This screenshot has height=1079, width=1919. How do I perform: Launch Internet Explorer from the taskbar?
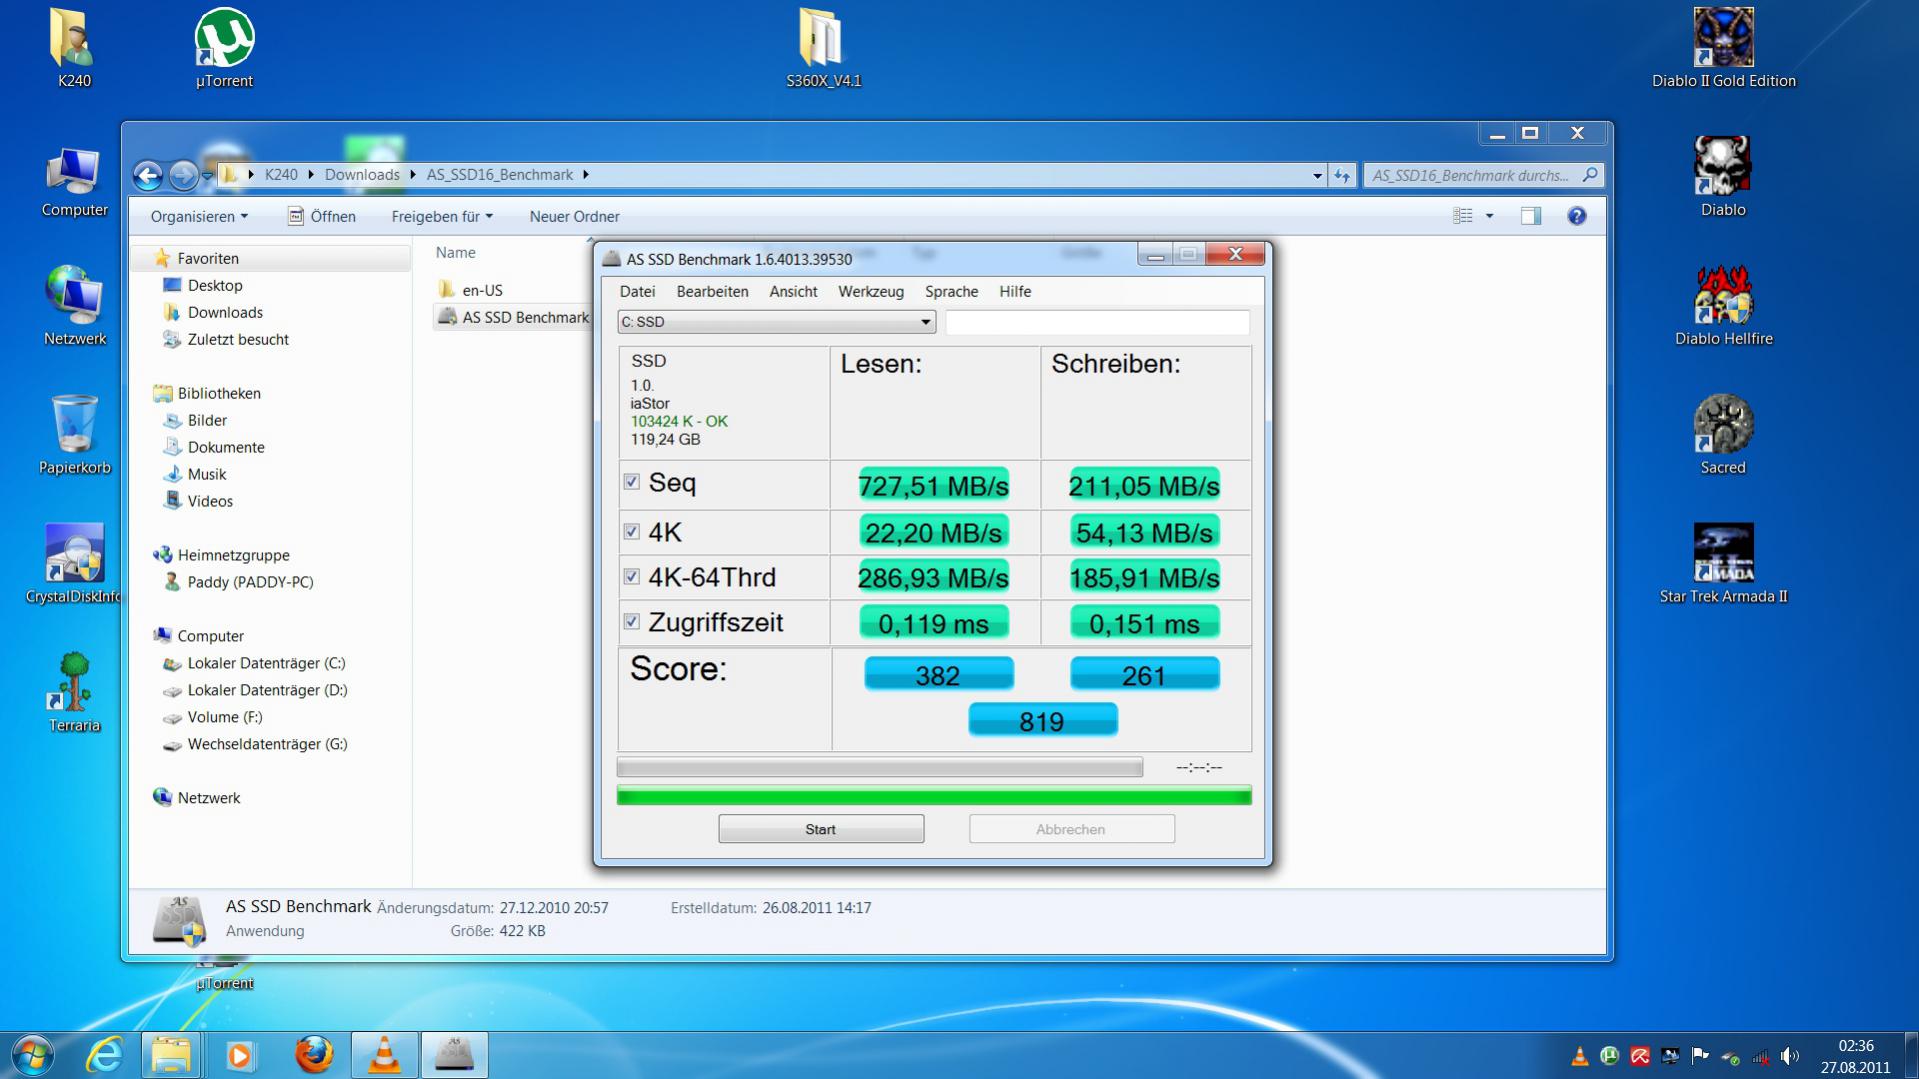[105, 1055]
